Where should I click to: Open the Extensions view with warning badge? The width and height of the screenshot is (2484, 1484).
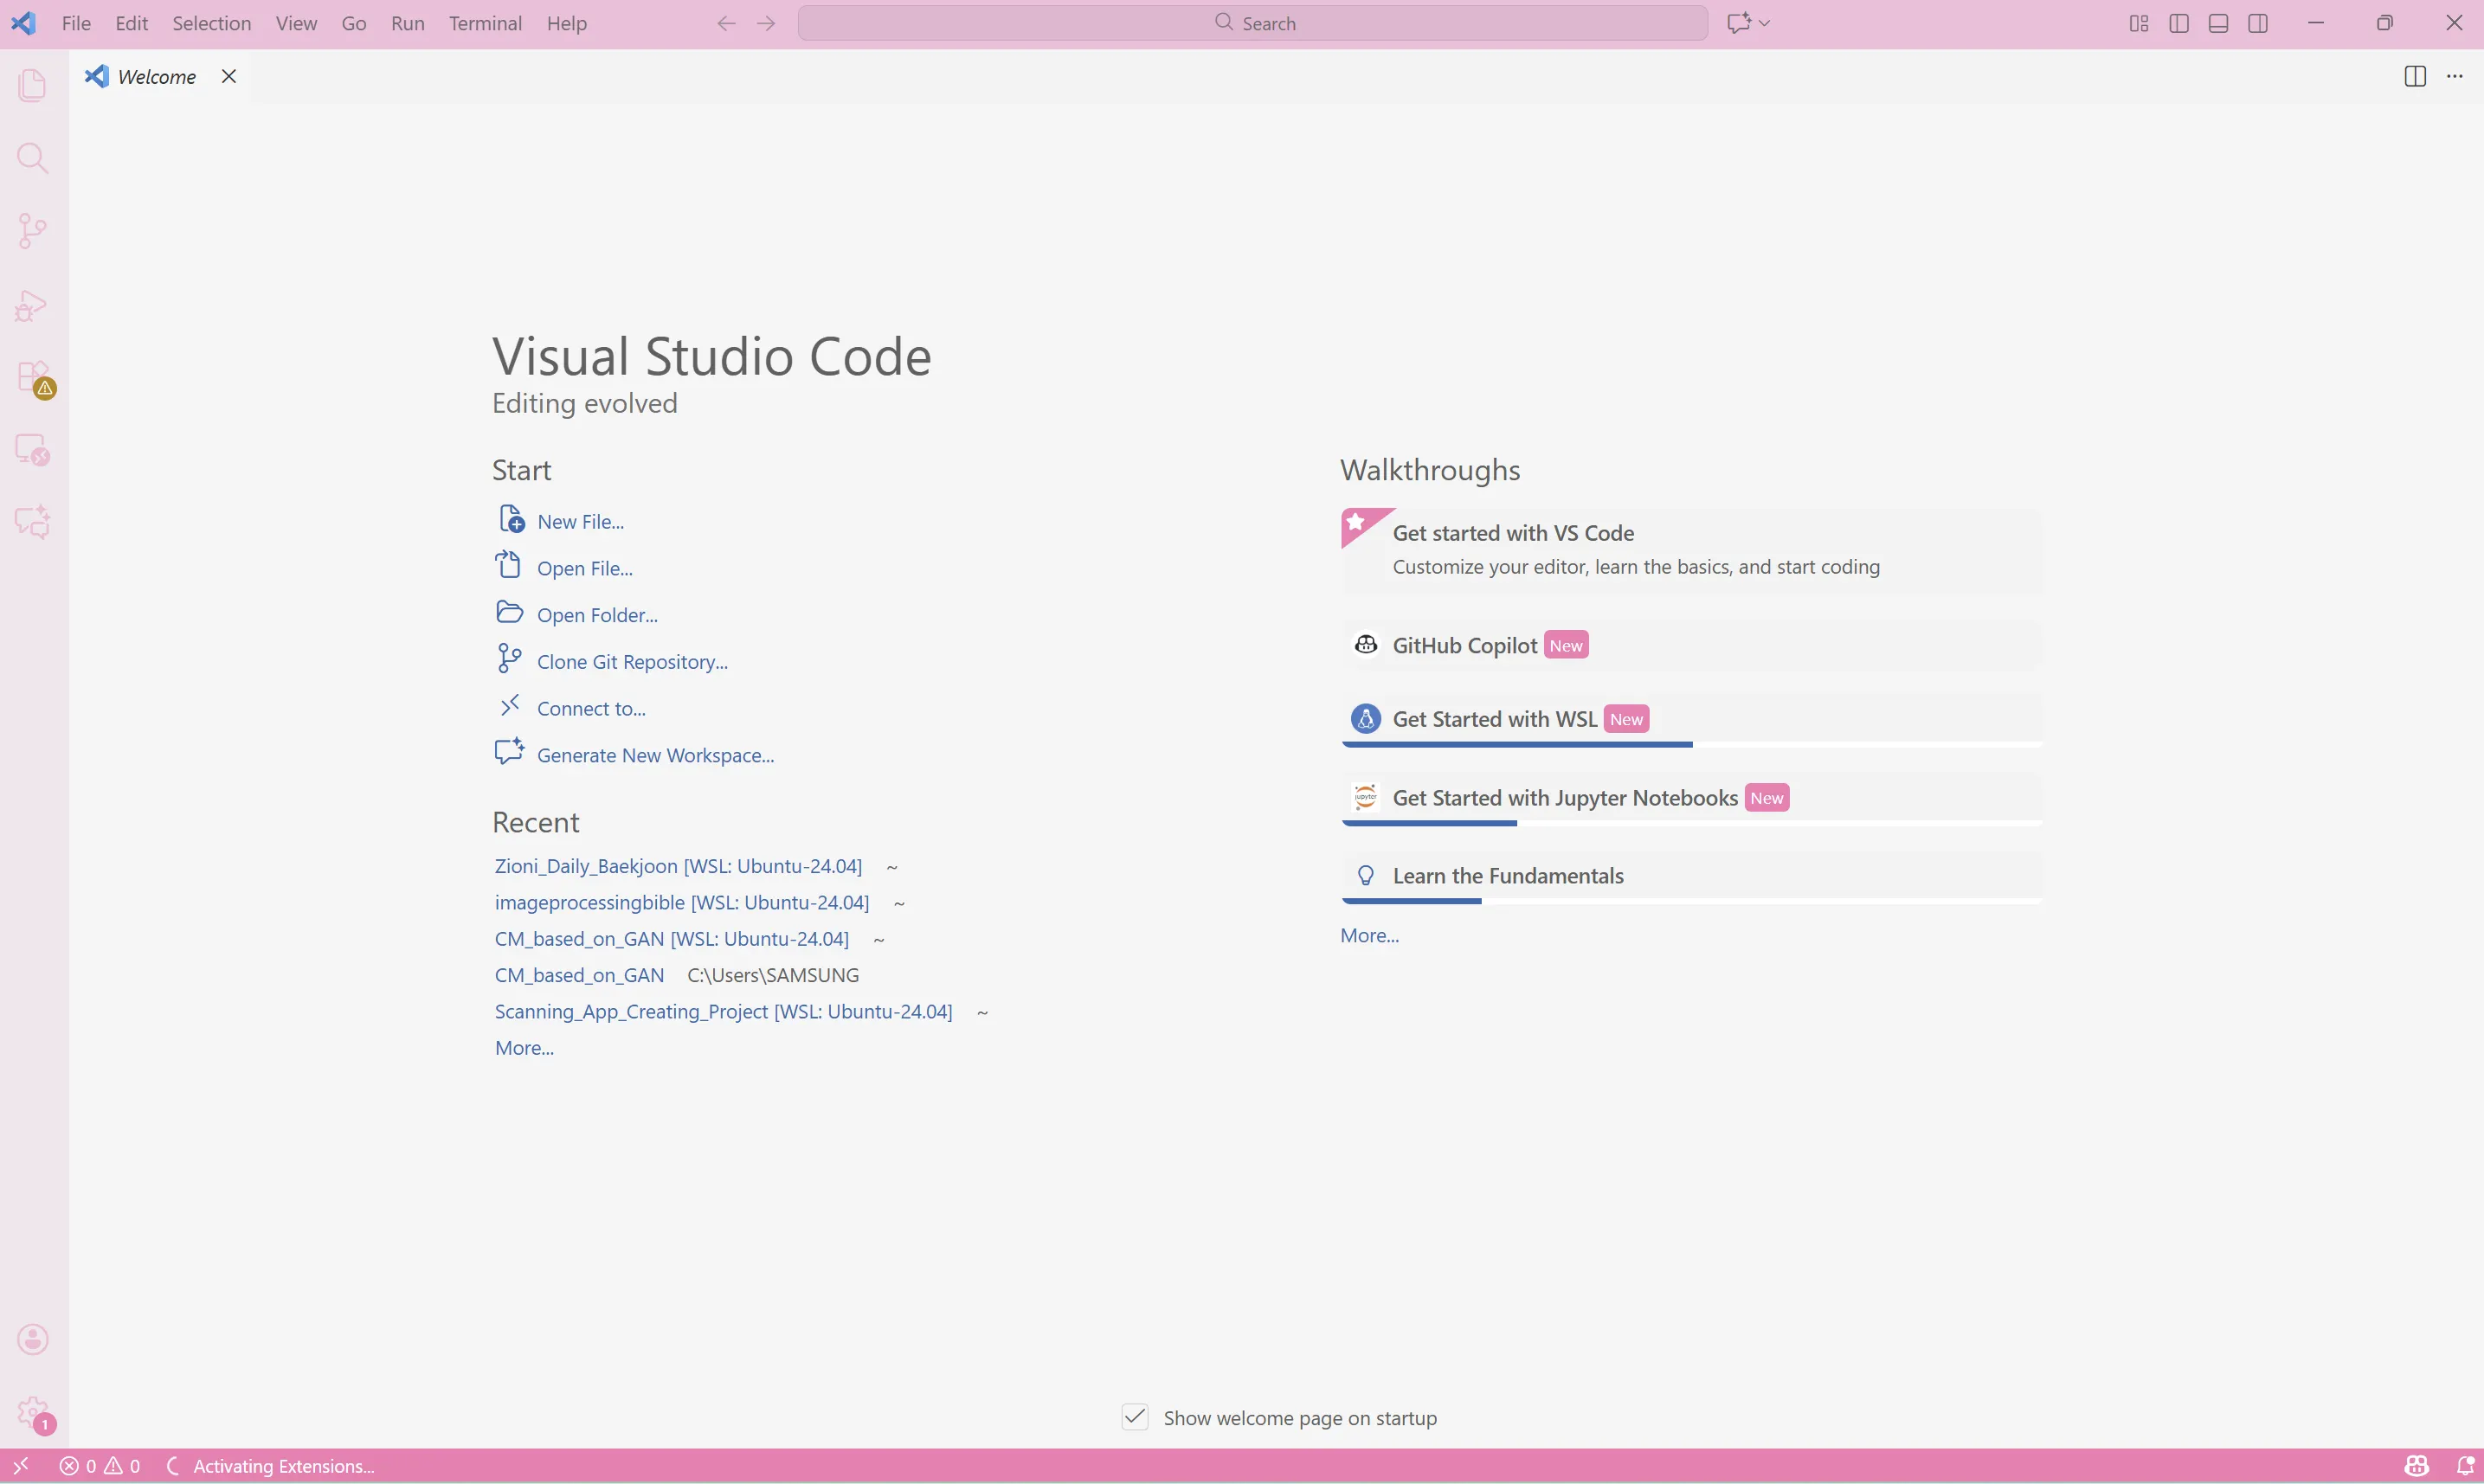(33, 378)
